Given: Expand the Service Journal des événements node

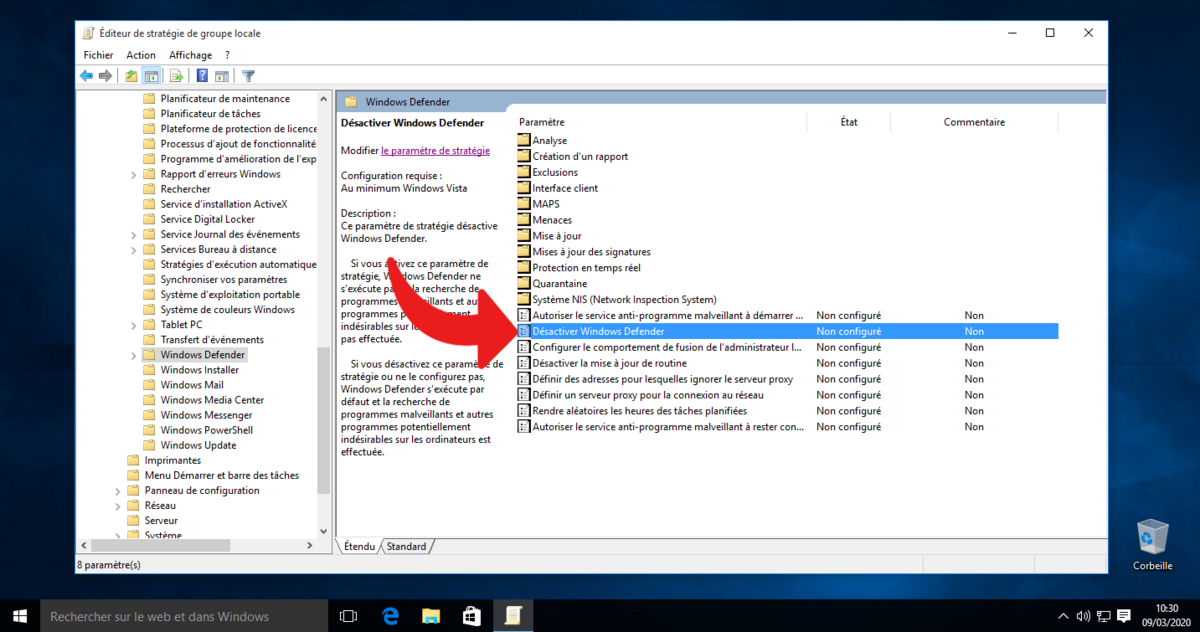Looking at the screenshot, I should (134, 234).
